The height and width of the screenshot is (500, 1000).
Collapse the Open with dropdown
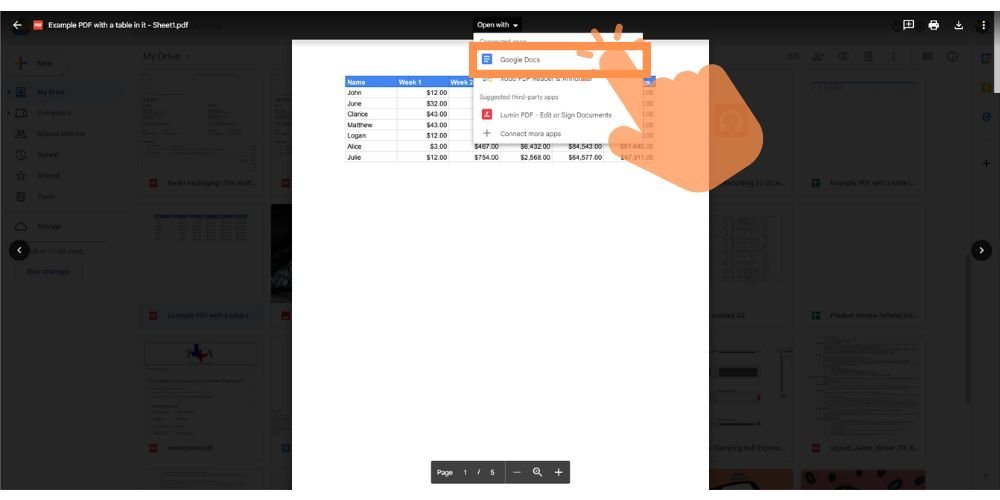point(498,25)
